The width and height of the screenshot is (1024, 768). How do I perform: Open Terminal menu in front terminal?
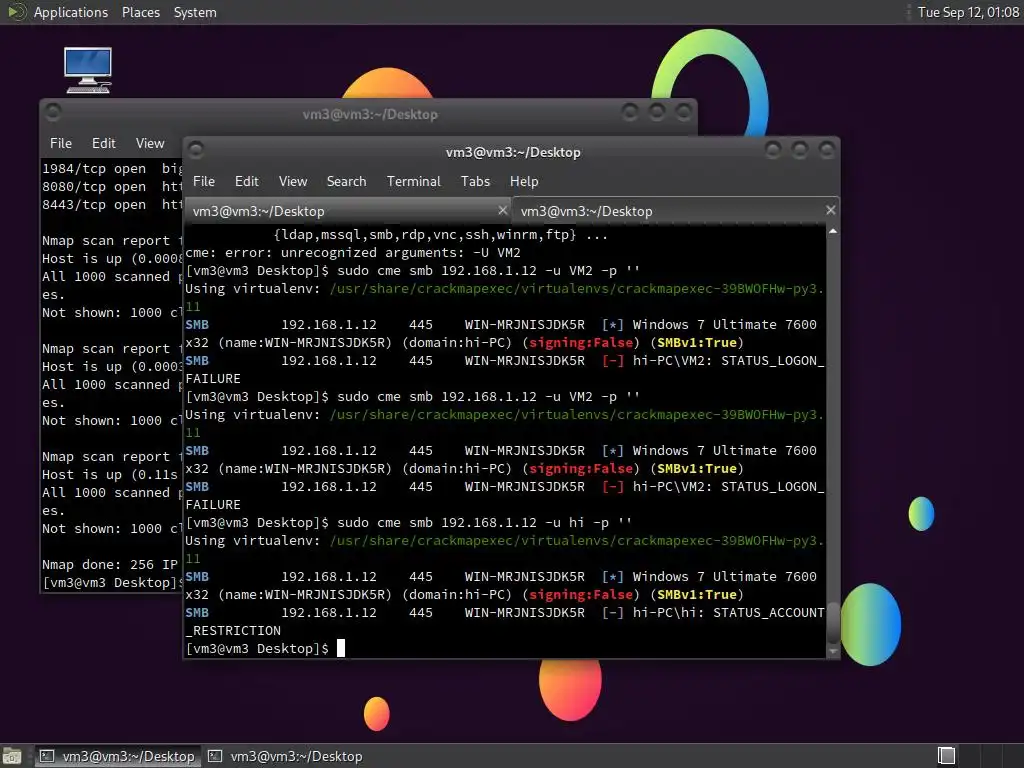[413, 182]
